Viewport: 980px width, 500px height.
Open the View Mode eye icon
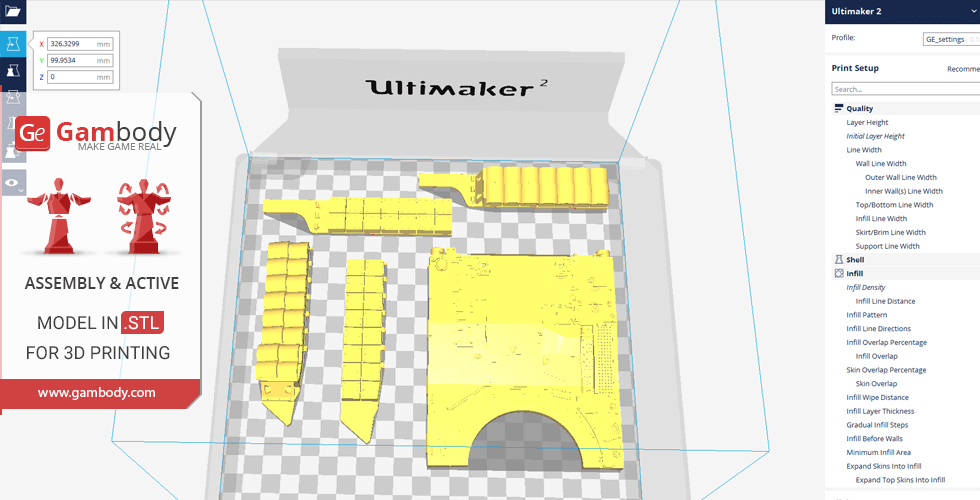click(x=13, y=183)
